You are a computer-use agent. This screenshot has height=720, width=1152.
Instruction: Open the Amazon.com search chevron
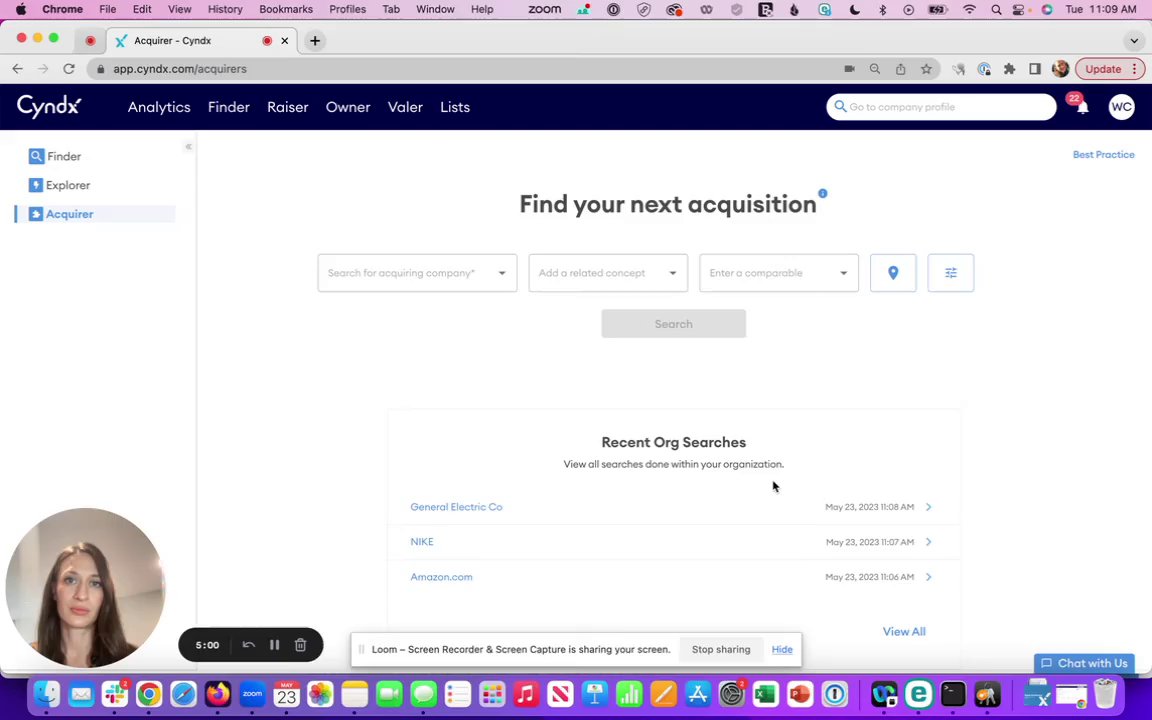pyautogui.click(x=929, y=577)
